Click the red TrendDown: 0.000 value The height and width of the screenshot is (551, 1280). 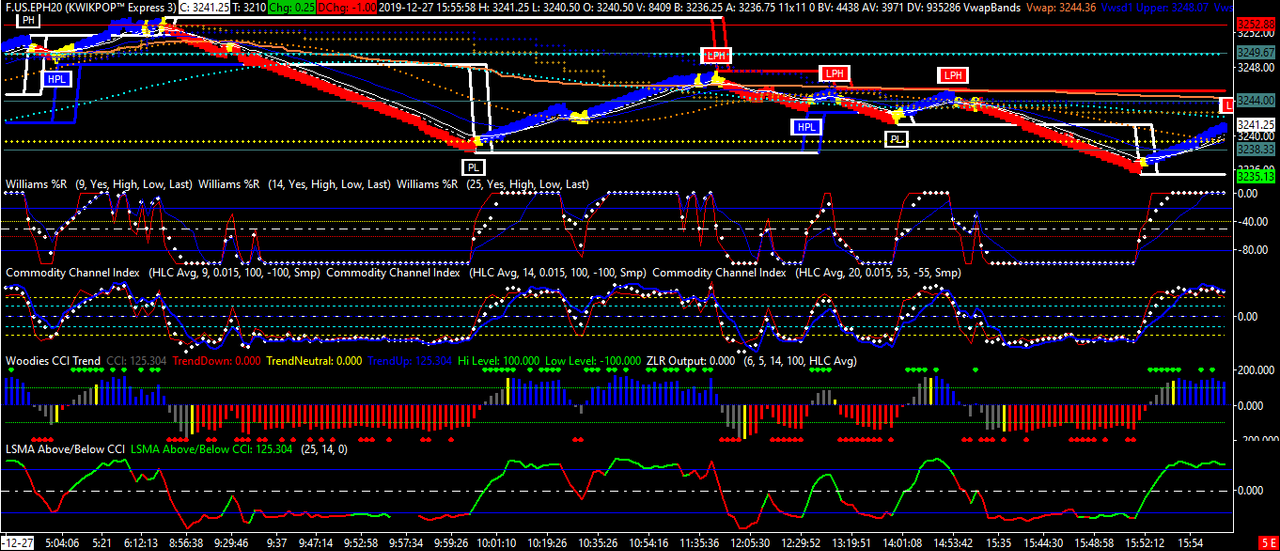pos(218,360)
